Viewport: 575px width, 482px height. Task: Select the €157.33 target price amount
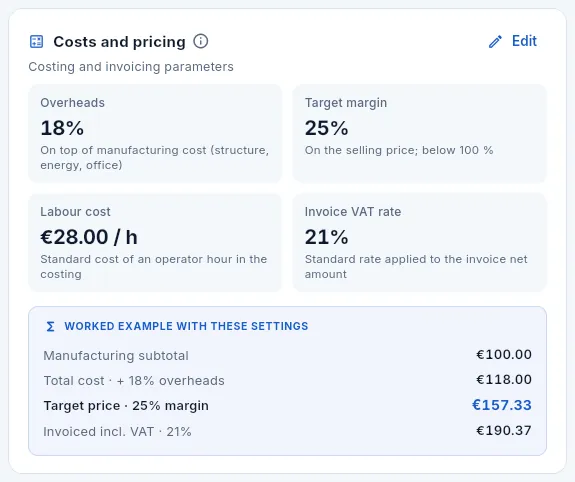point(502,405)
